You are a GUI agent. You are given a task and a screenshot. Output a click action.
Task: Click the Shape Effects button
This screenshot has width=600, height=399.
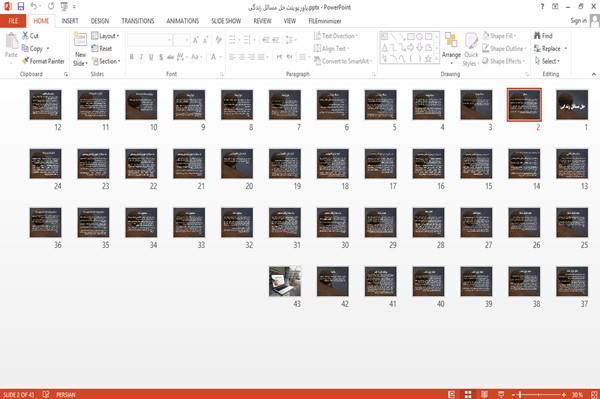503,61
